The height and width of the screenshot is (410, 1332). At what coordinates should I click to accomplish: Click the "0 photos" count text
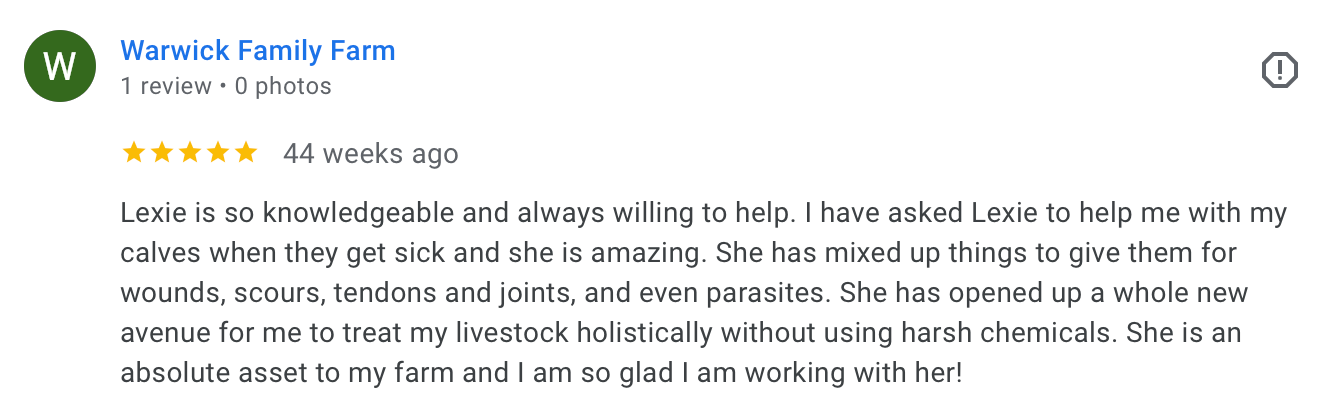(x=283, y=87)
